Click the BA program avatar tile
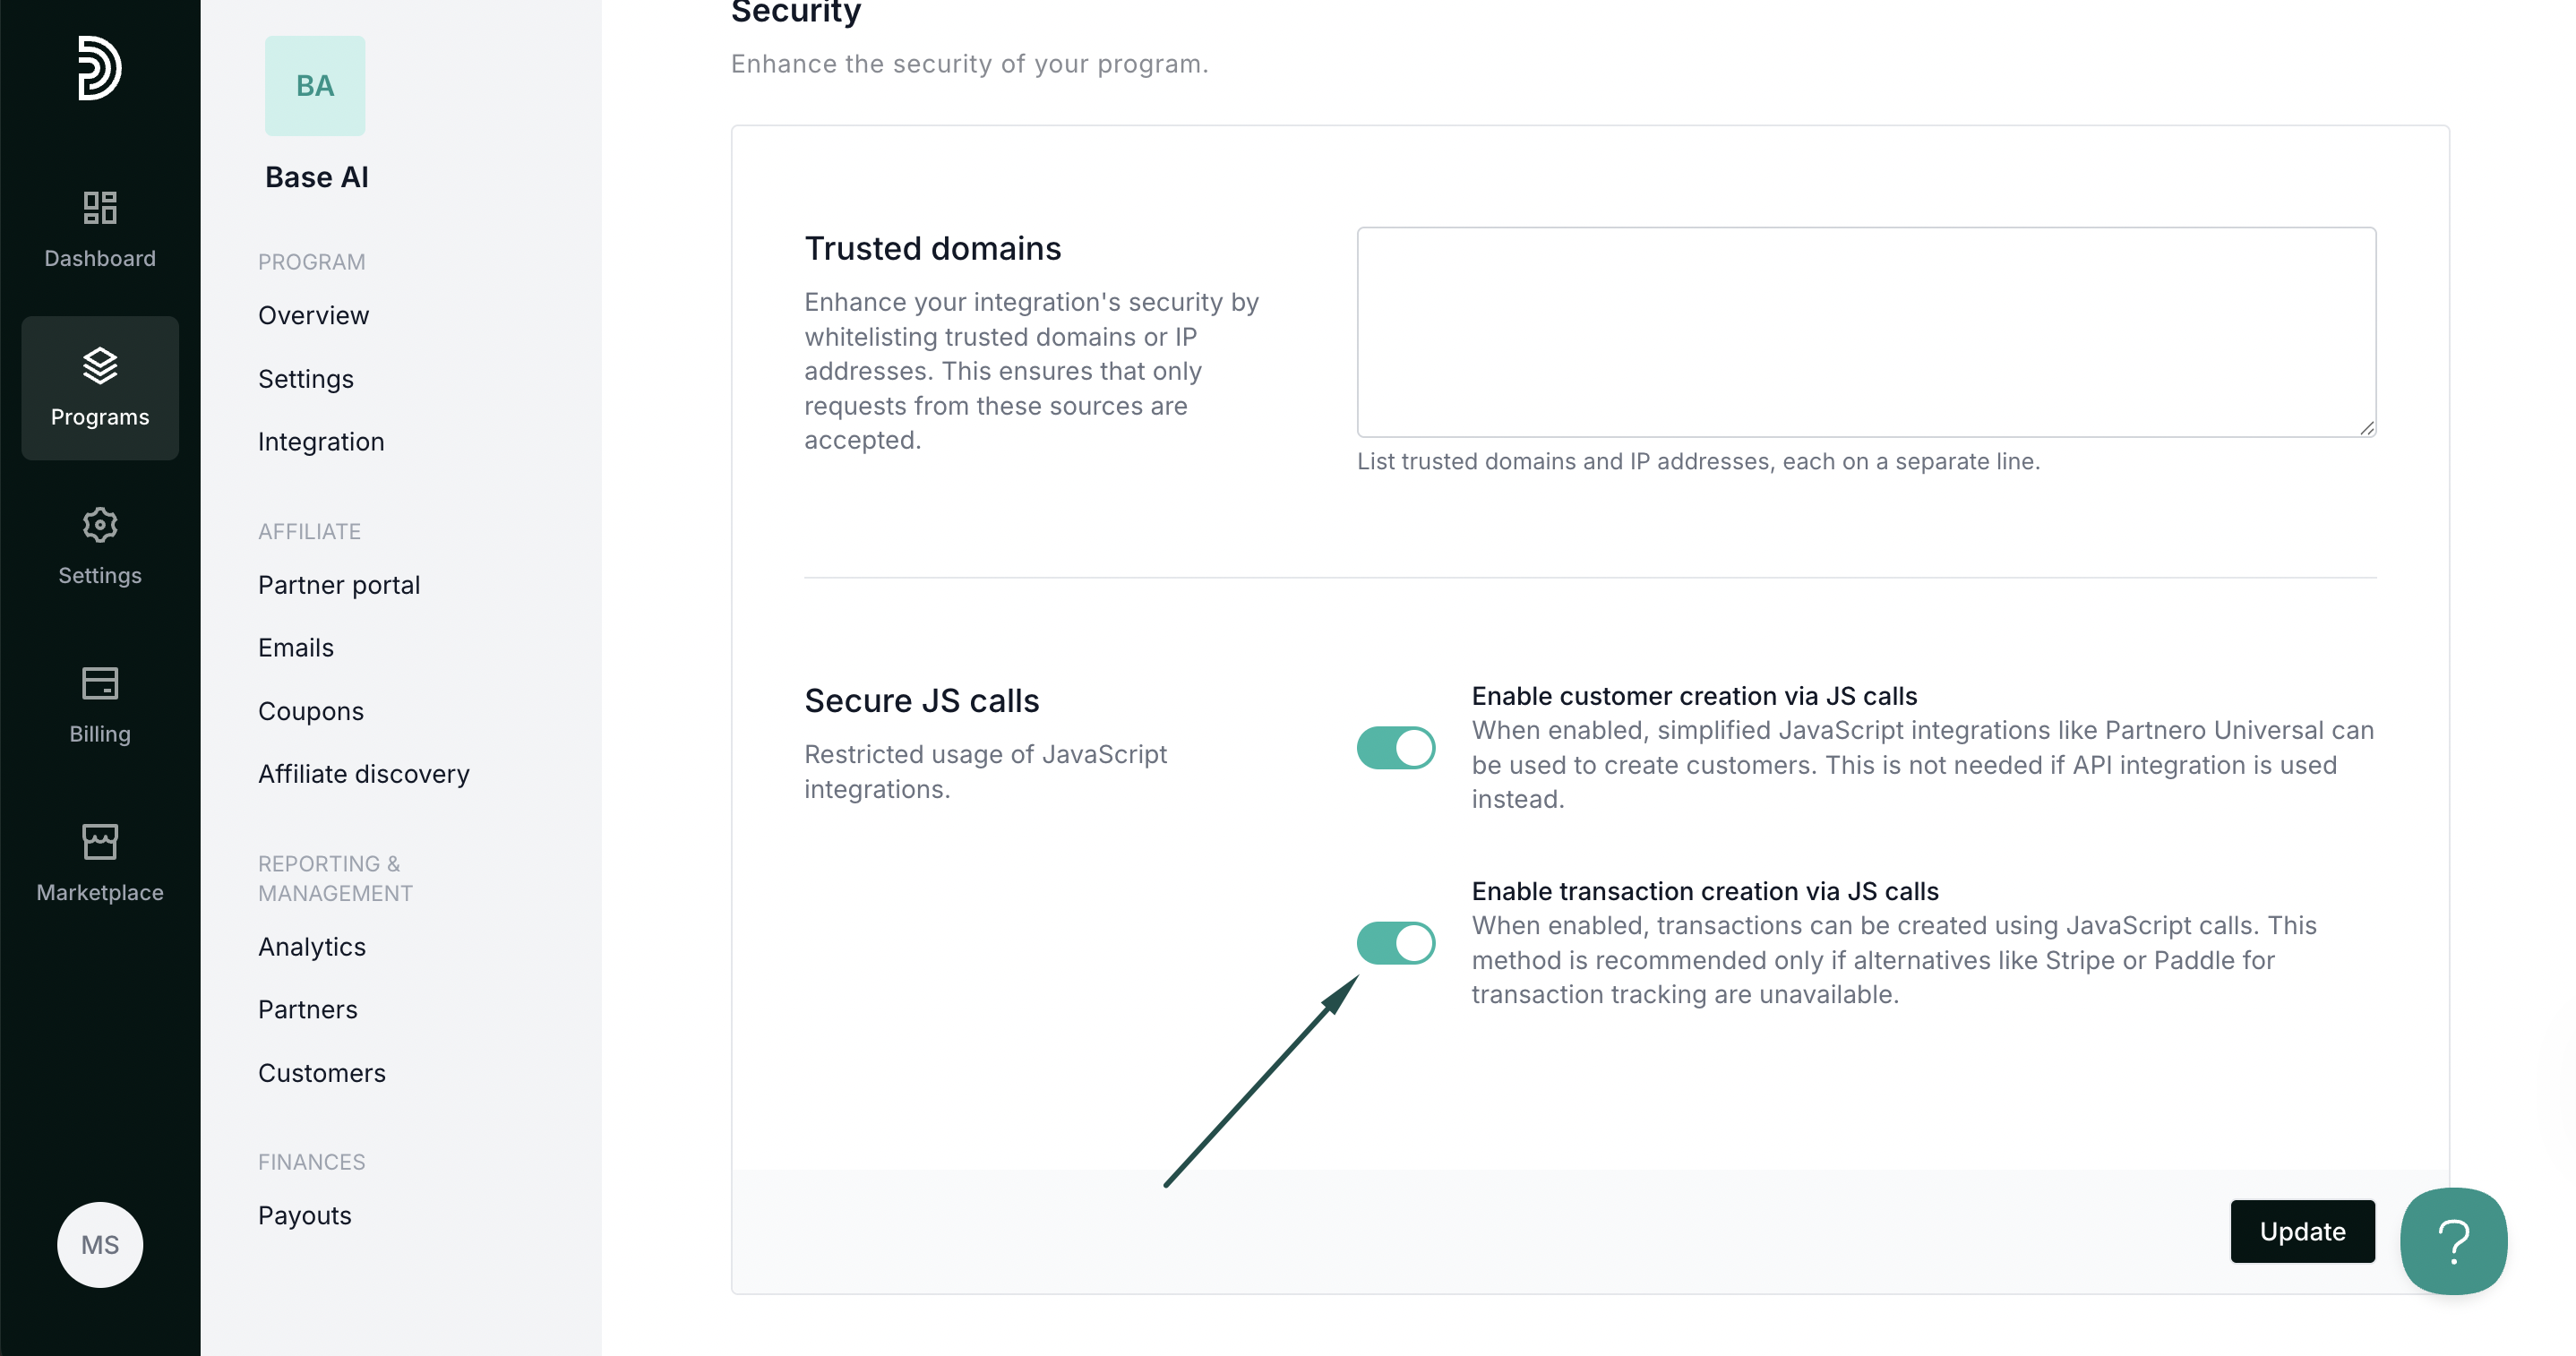This screenshot has width=2576, height=1356. tap(315, 86)
